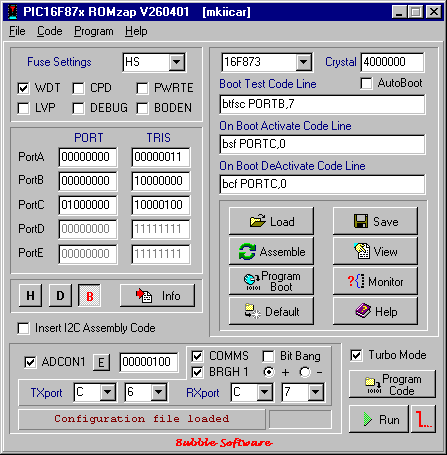Expand the HS oscillator fuse dropdown

coord(176,62)
